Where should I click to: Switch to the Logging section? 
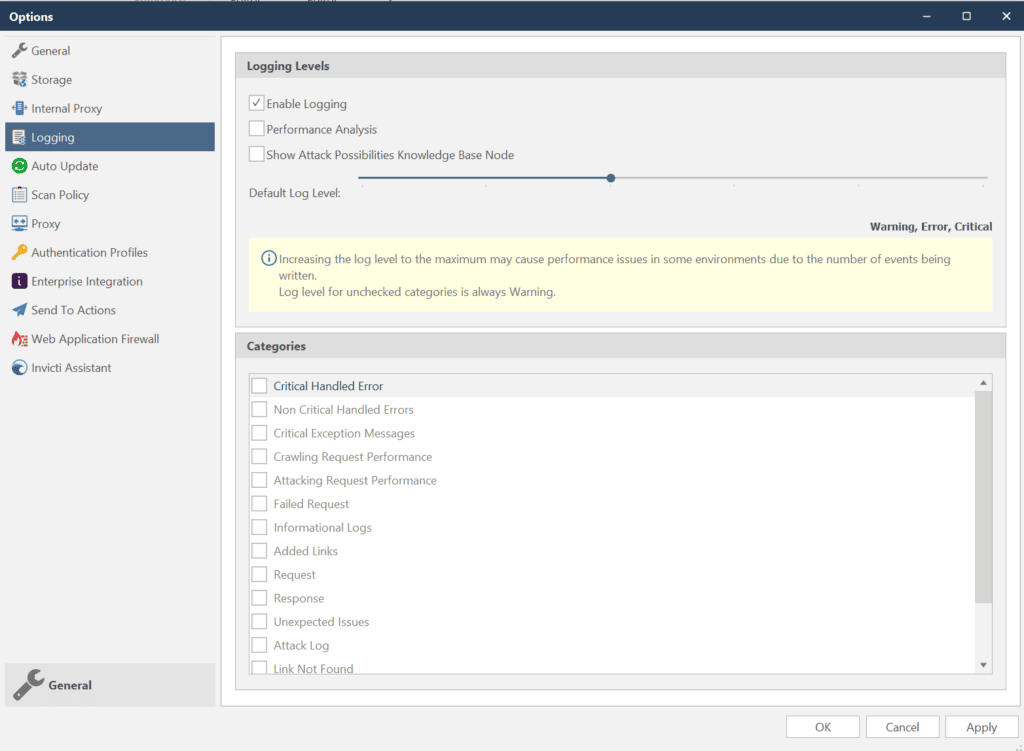[60, 137]
